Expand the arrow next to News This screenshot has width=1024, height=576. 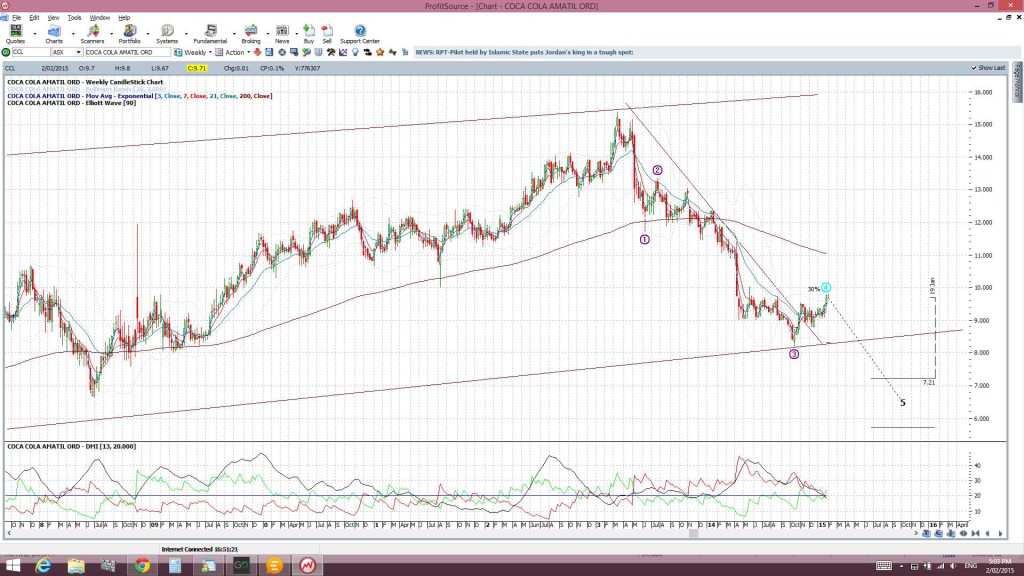coord(296,33)
